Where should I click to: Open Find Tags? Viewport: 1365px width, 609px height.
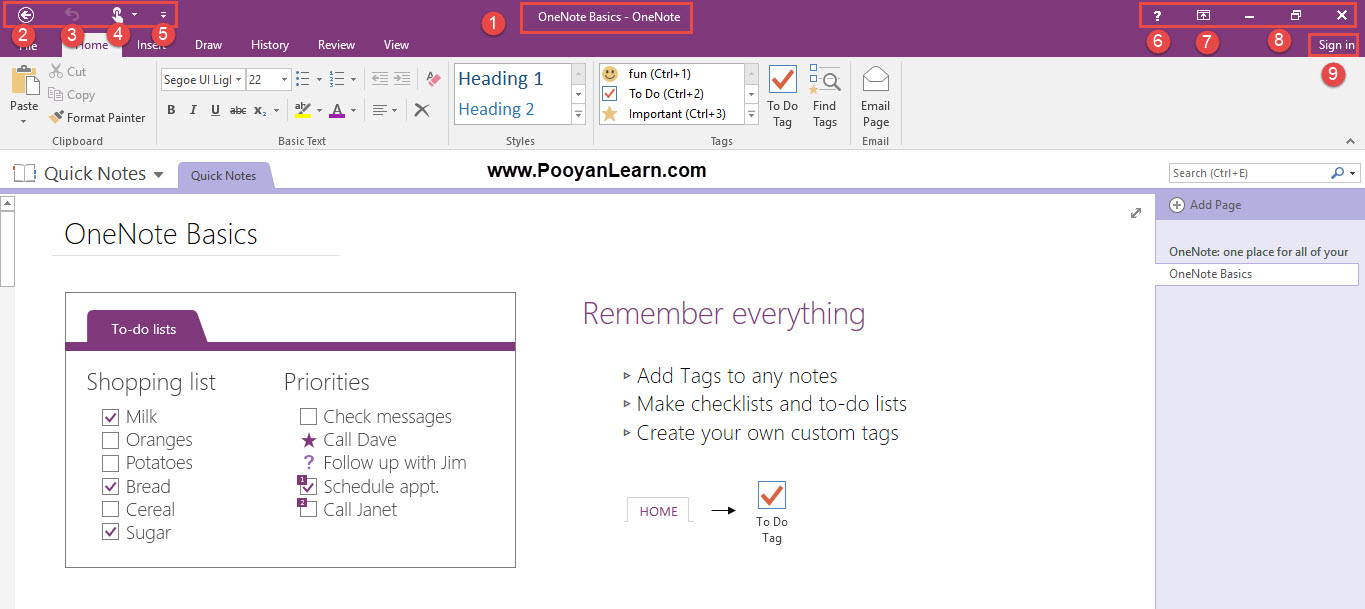point(825,97)
